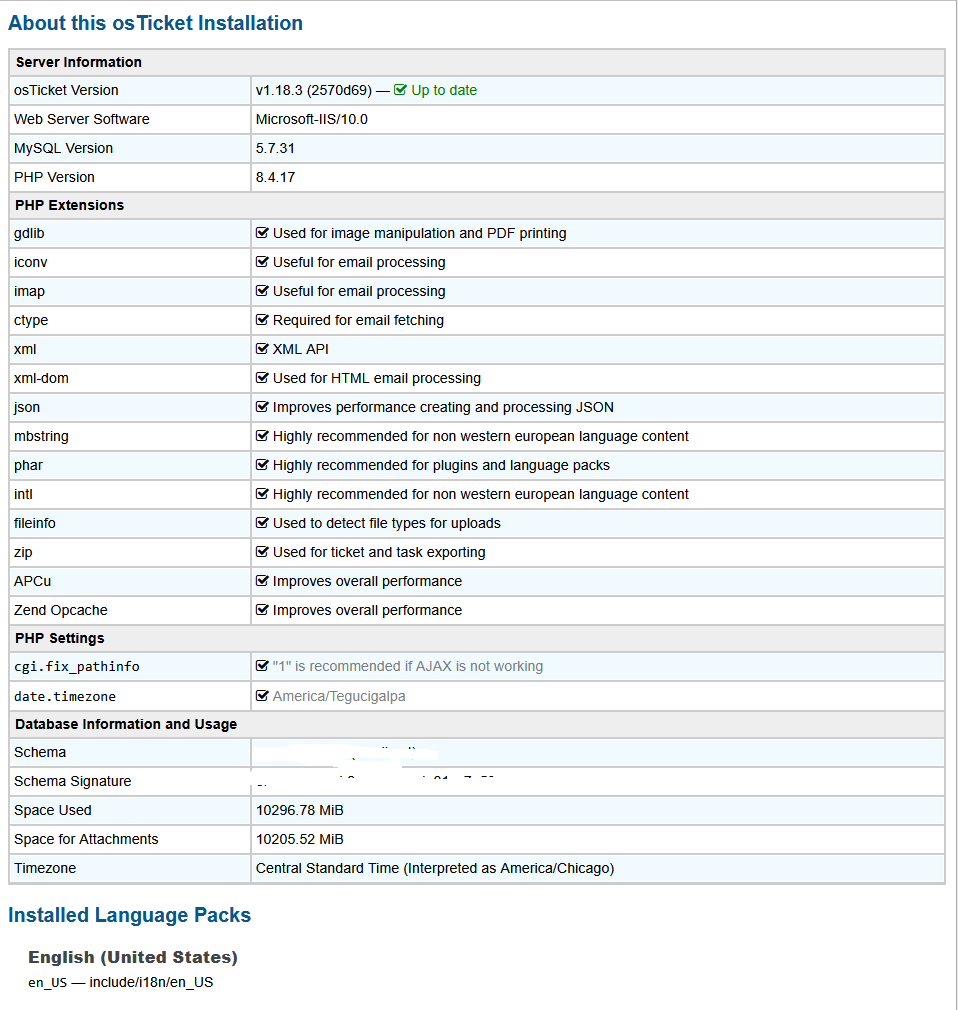Click the PHP version value 8.4.17
The image size is (958, 1010).
tap(275, 177)
